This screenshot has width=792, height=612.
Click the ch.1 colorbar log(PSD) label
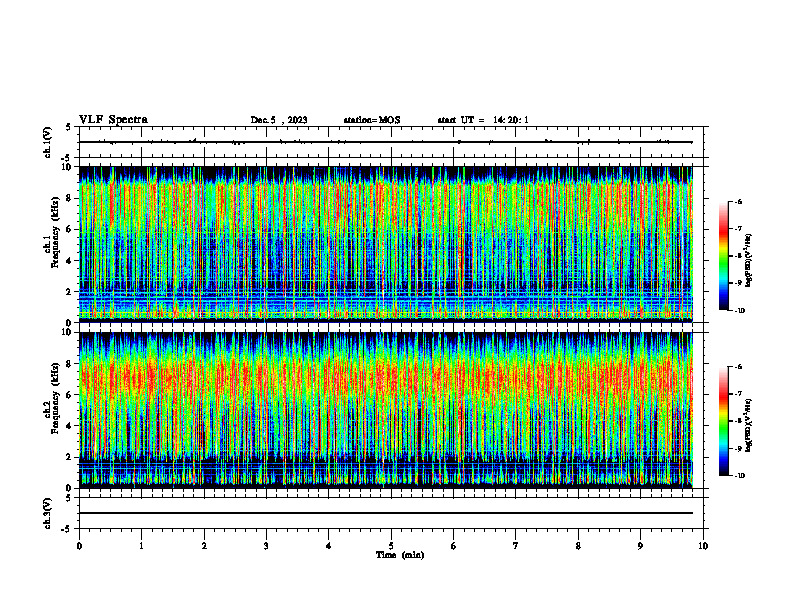click(749, 261)
